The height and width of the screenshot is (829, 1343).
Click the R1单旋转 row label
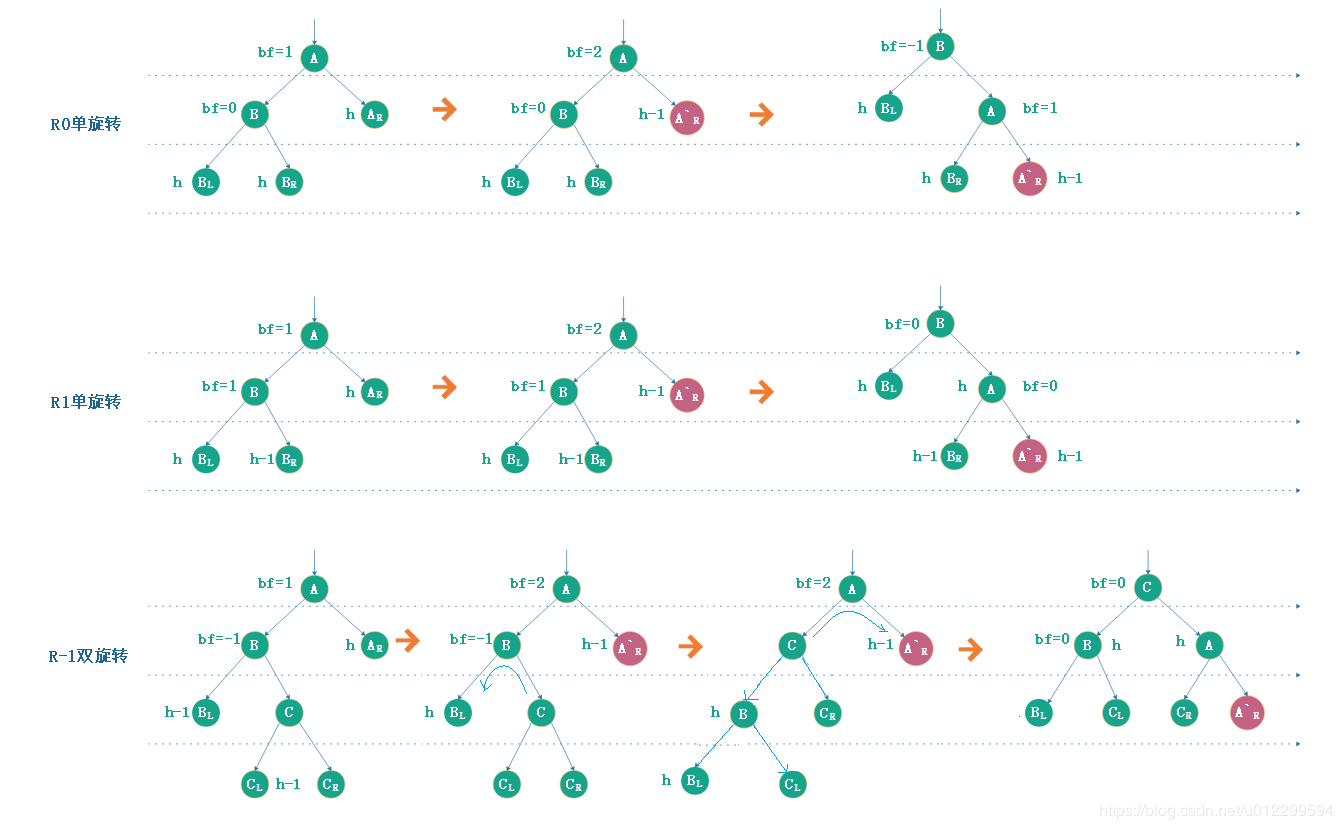coord(86,402)
